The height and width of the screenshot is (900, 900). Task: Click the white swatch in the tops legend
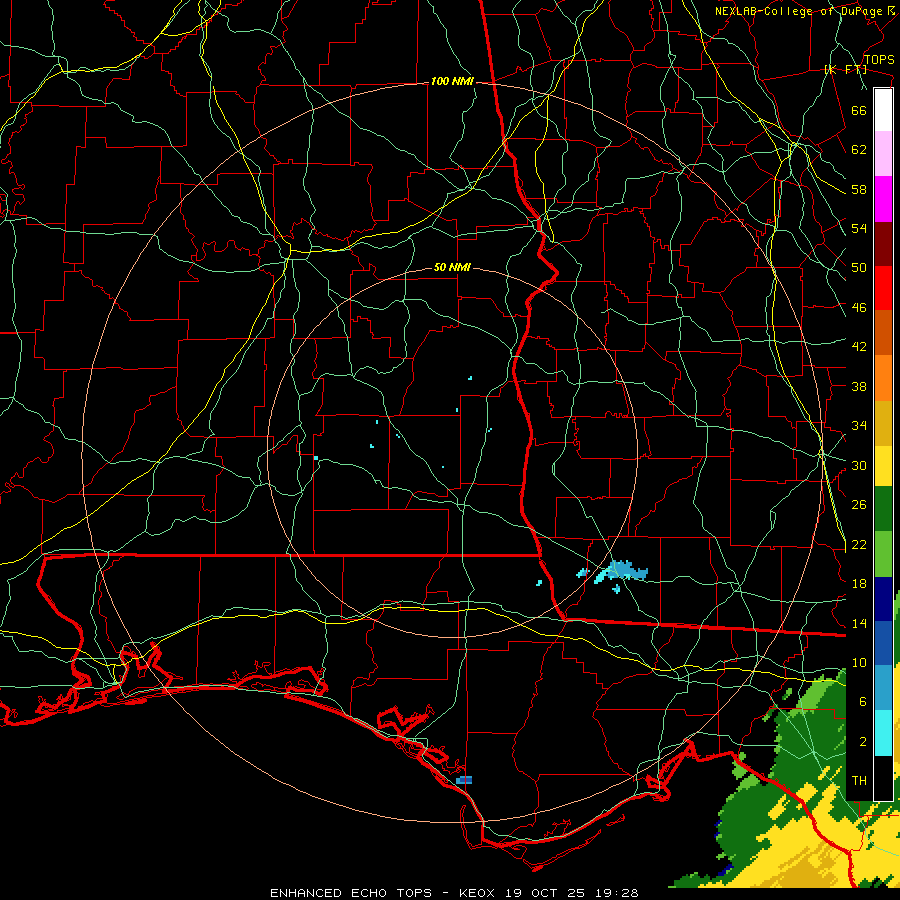[883, 110]
